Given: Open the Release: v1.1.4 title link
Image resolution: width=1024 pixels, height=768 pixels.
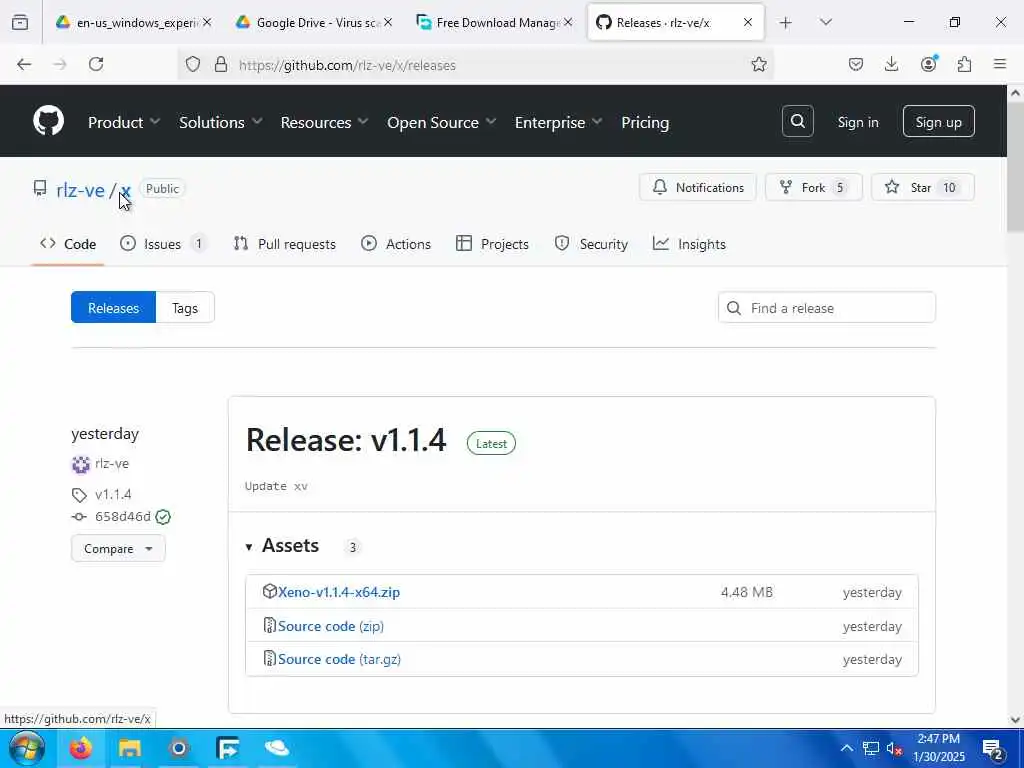Looking at the screenshot, I should [346, 440].
